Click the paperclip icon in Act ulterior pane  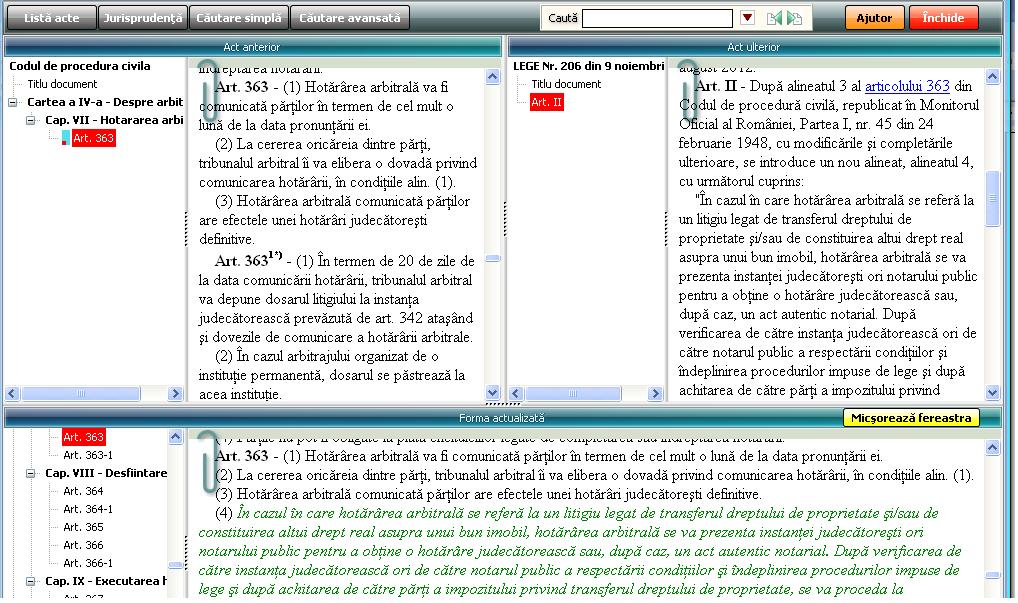tap(686, 97)
